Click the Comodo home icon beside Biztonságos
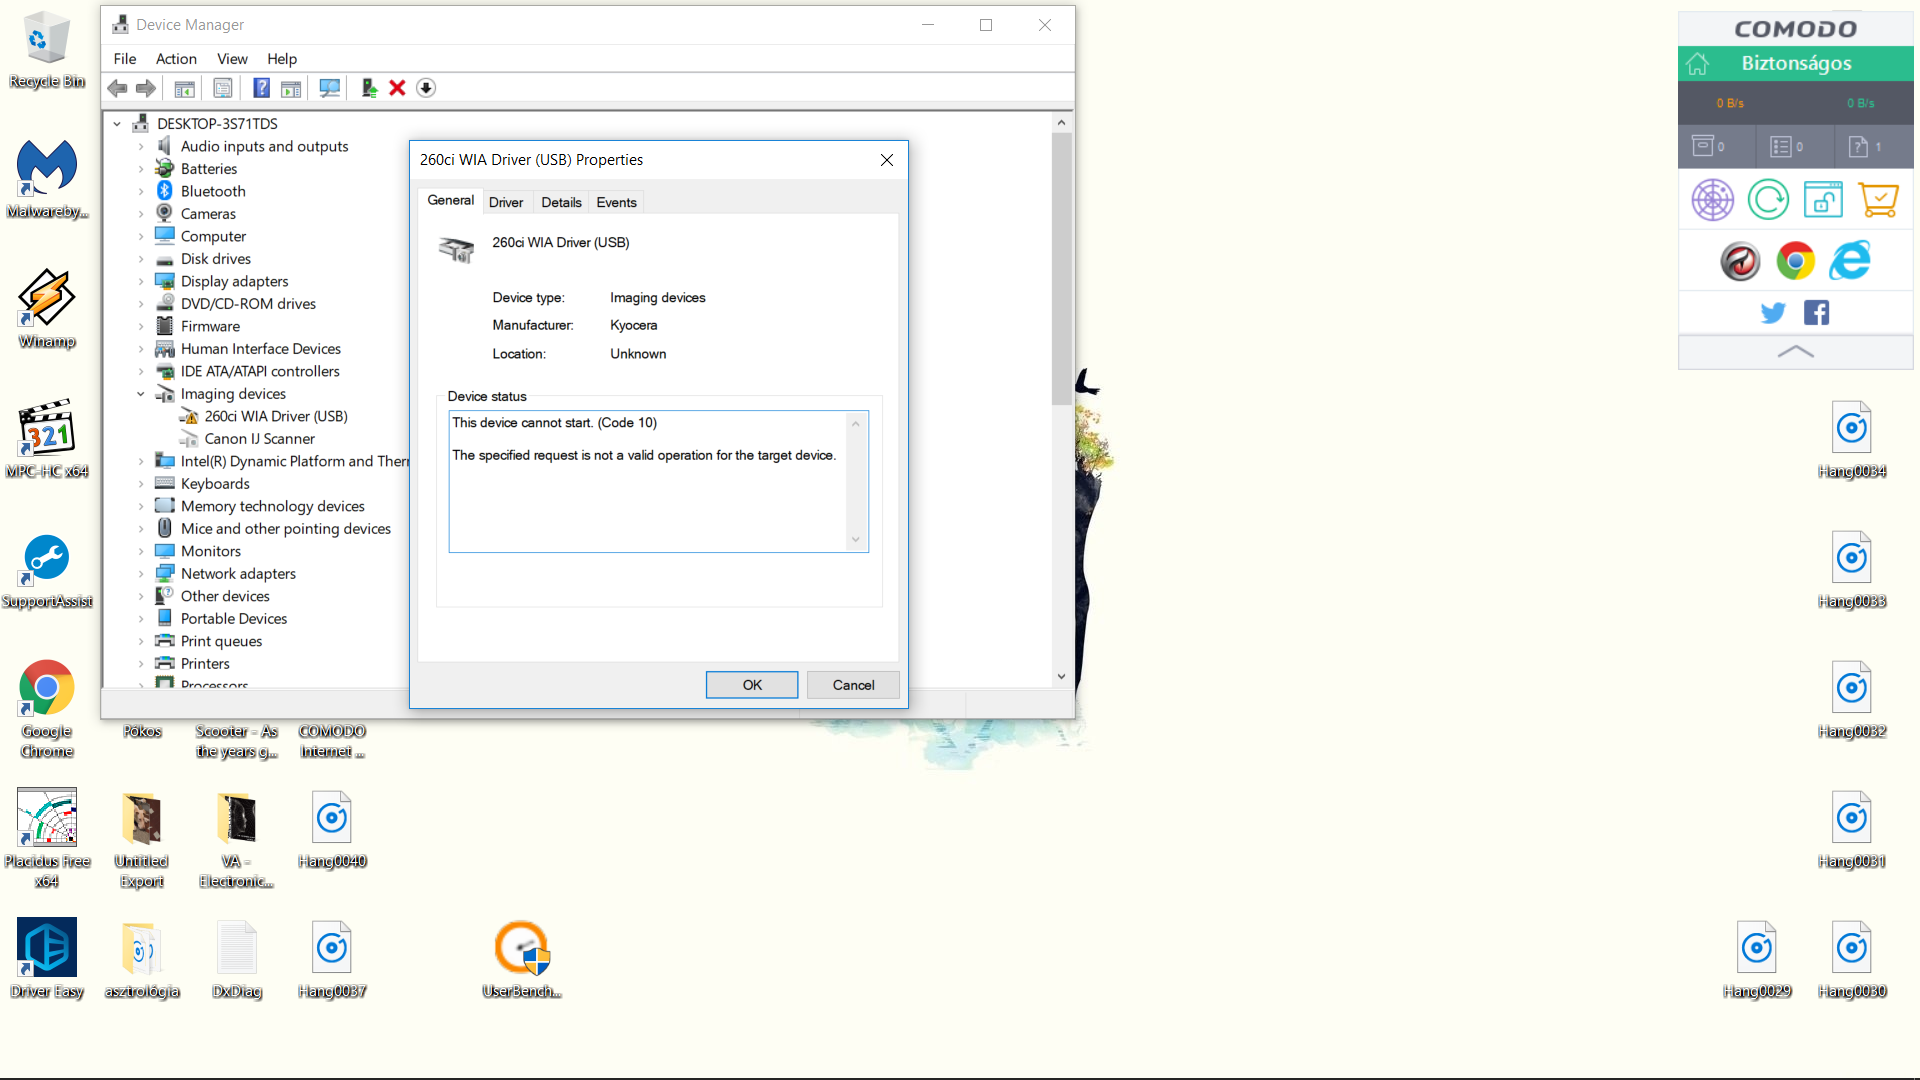 click(1697, 64)
